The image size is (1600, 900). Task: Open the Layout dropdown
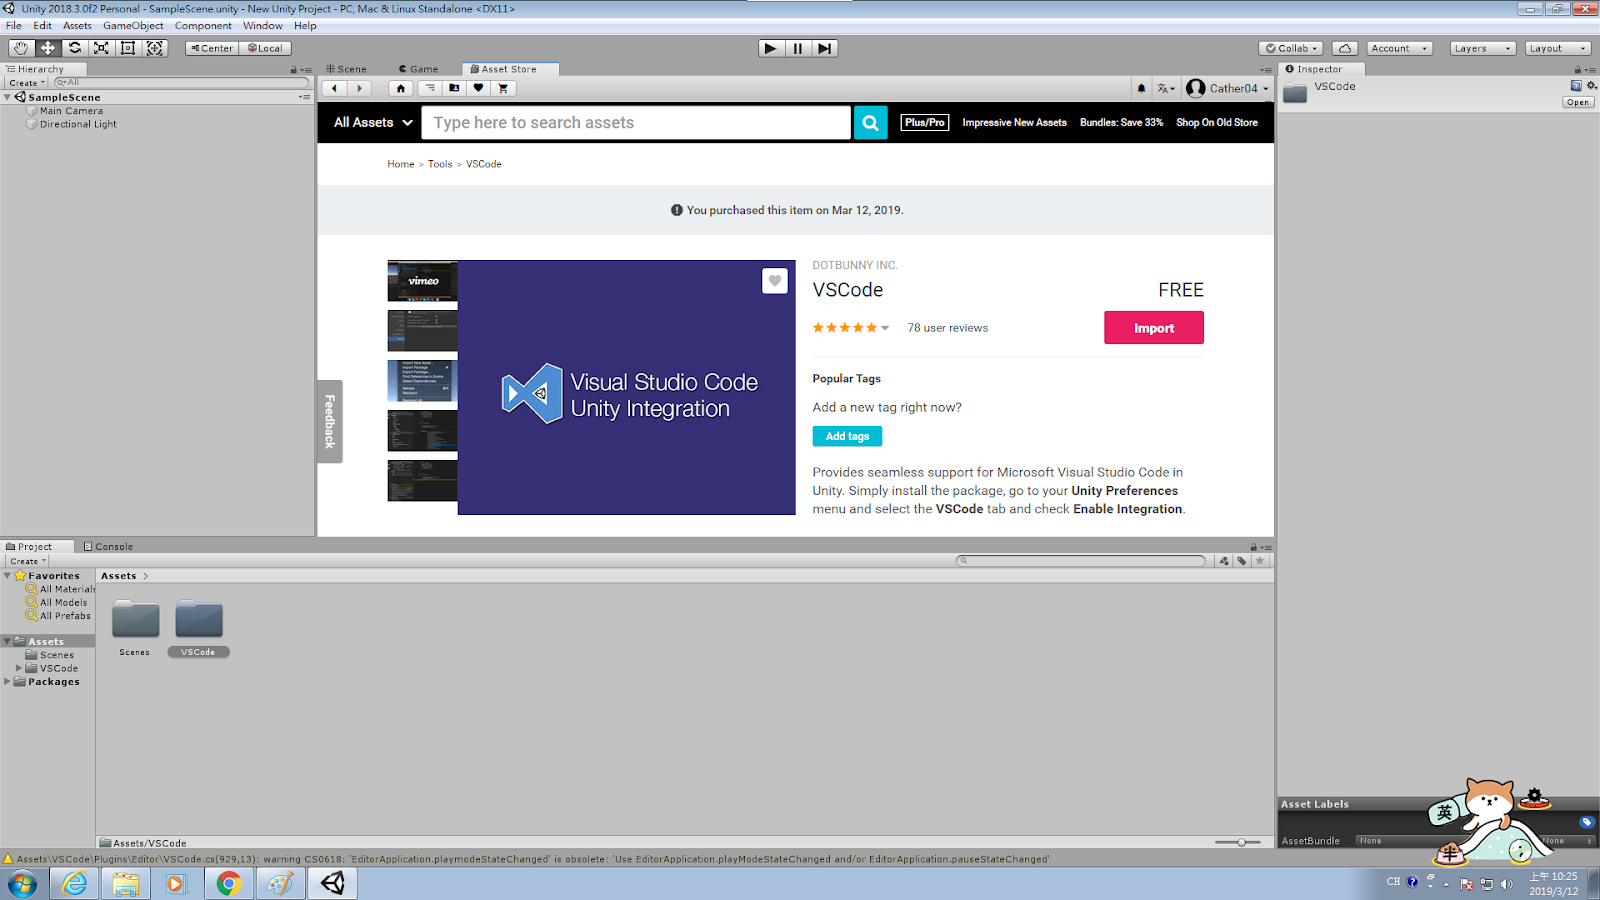click(1557, 47)
